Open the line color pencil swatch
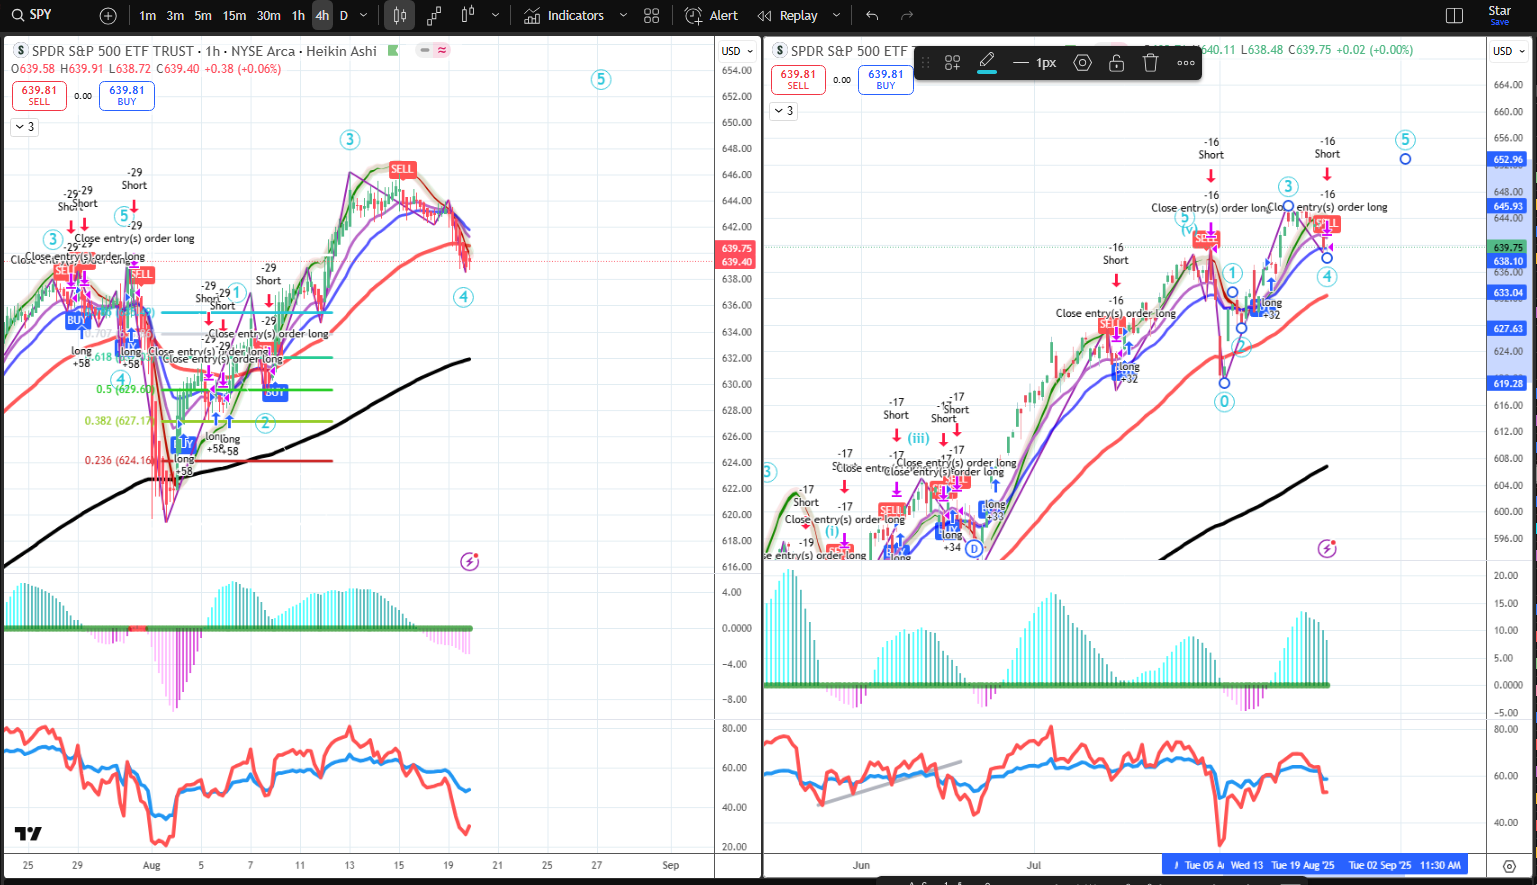Screen dimensions: 1537x885 [x=987, y=63]
